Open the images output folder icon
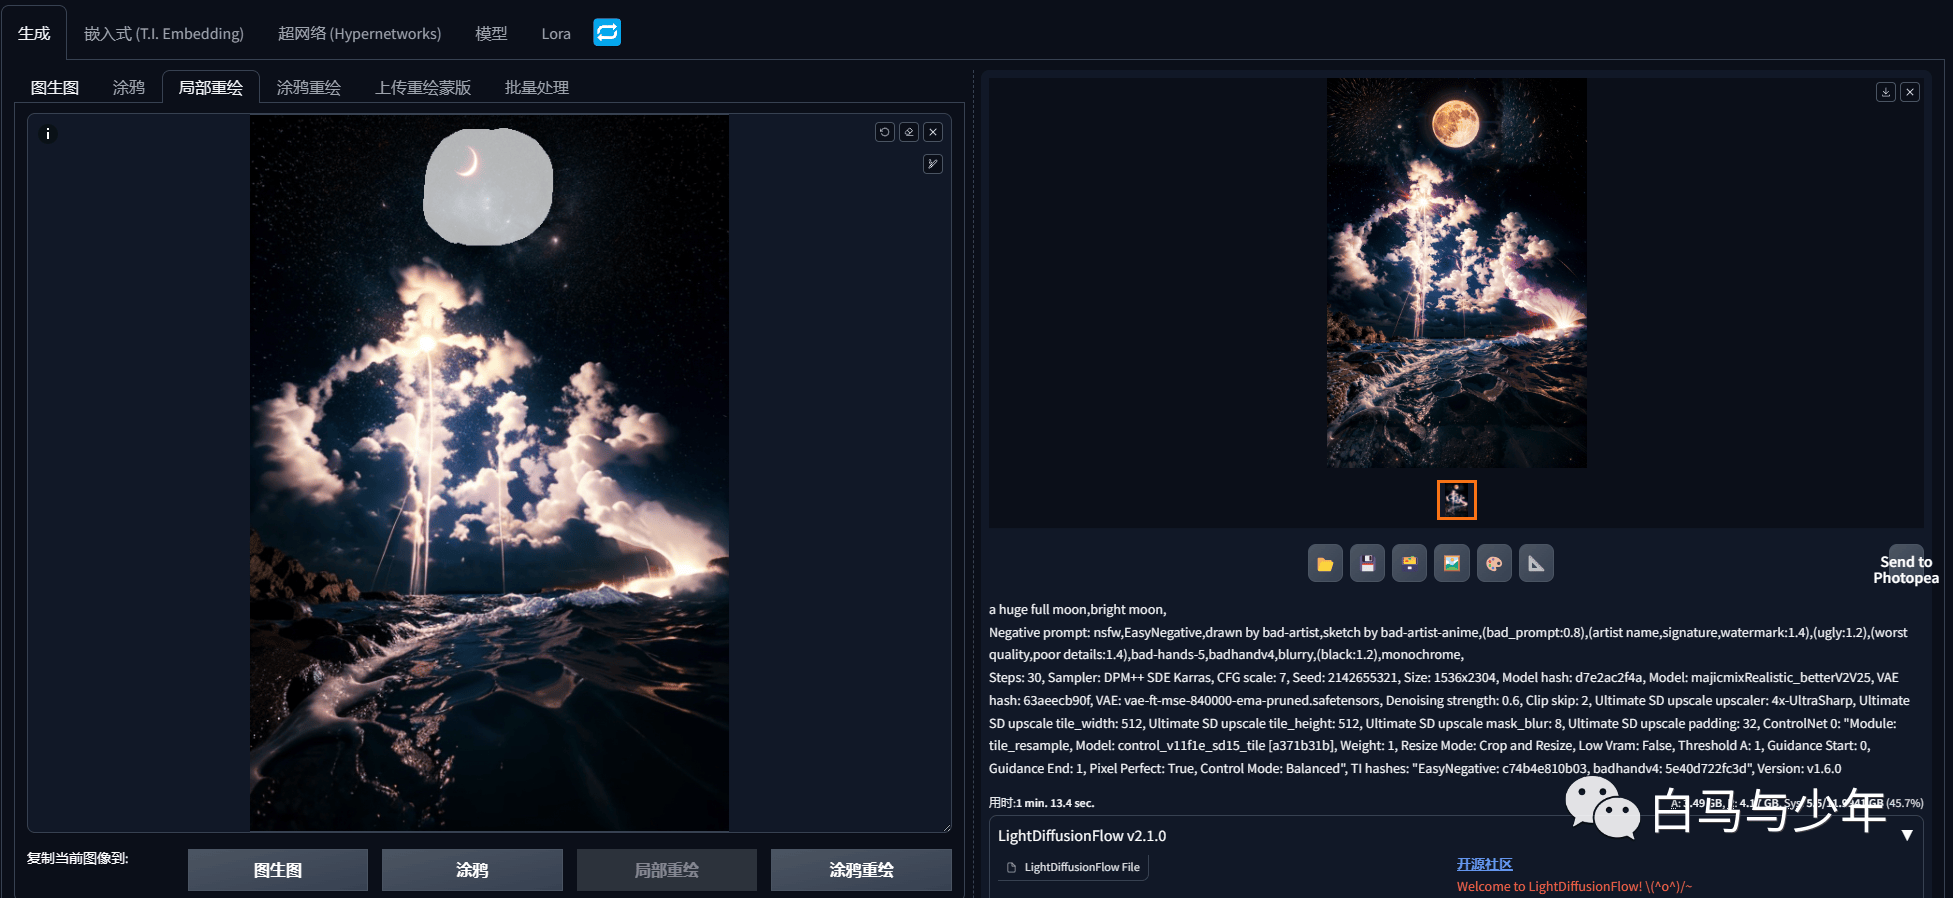 [1325, 563]
